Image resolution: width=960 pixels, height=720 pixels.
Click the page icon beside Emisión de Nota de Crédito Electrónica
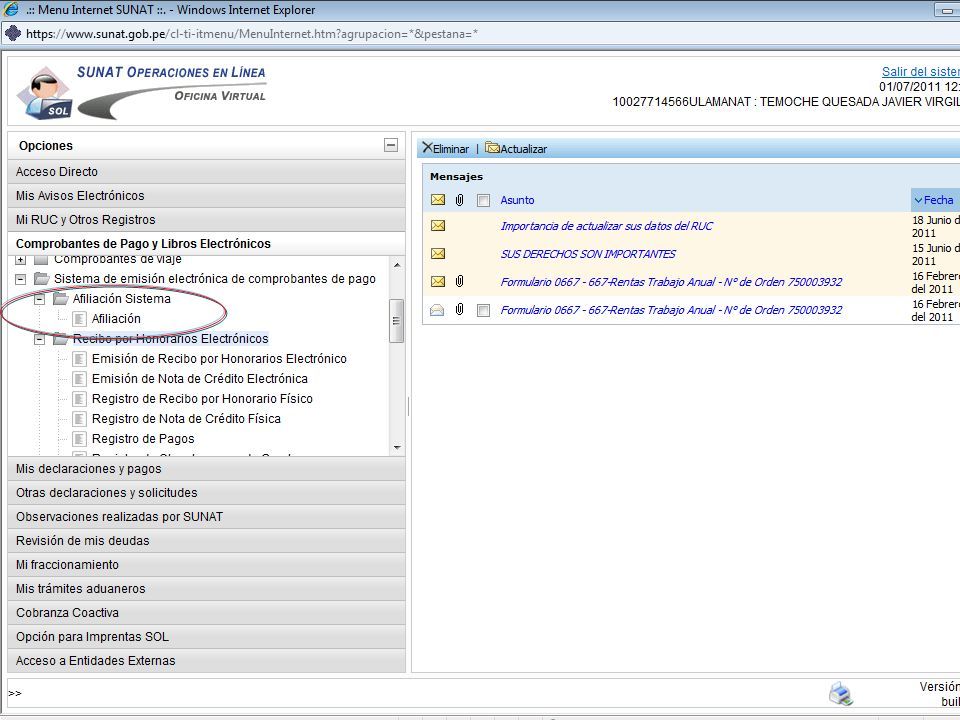pyautogui.click(x=79, y=379)
